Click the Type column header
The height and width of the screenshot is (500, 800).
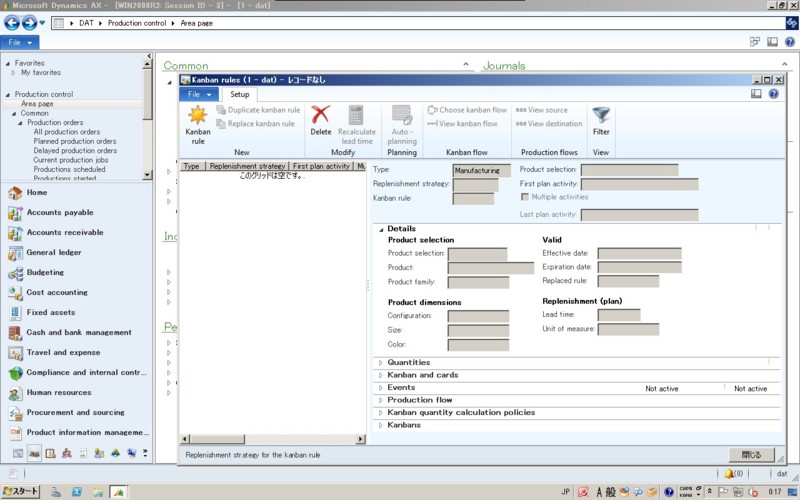coord(192,166)
